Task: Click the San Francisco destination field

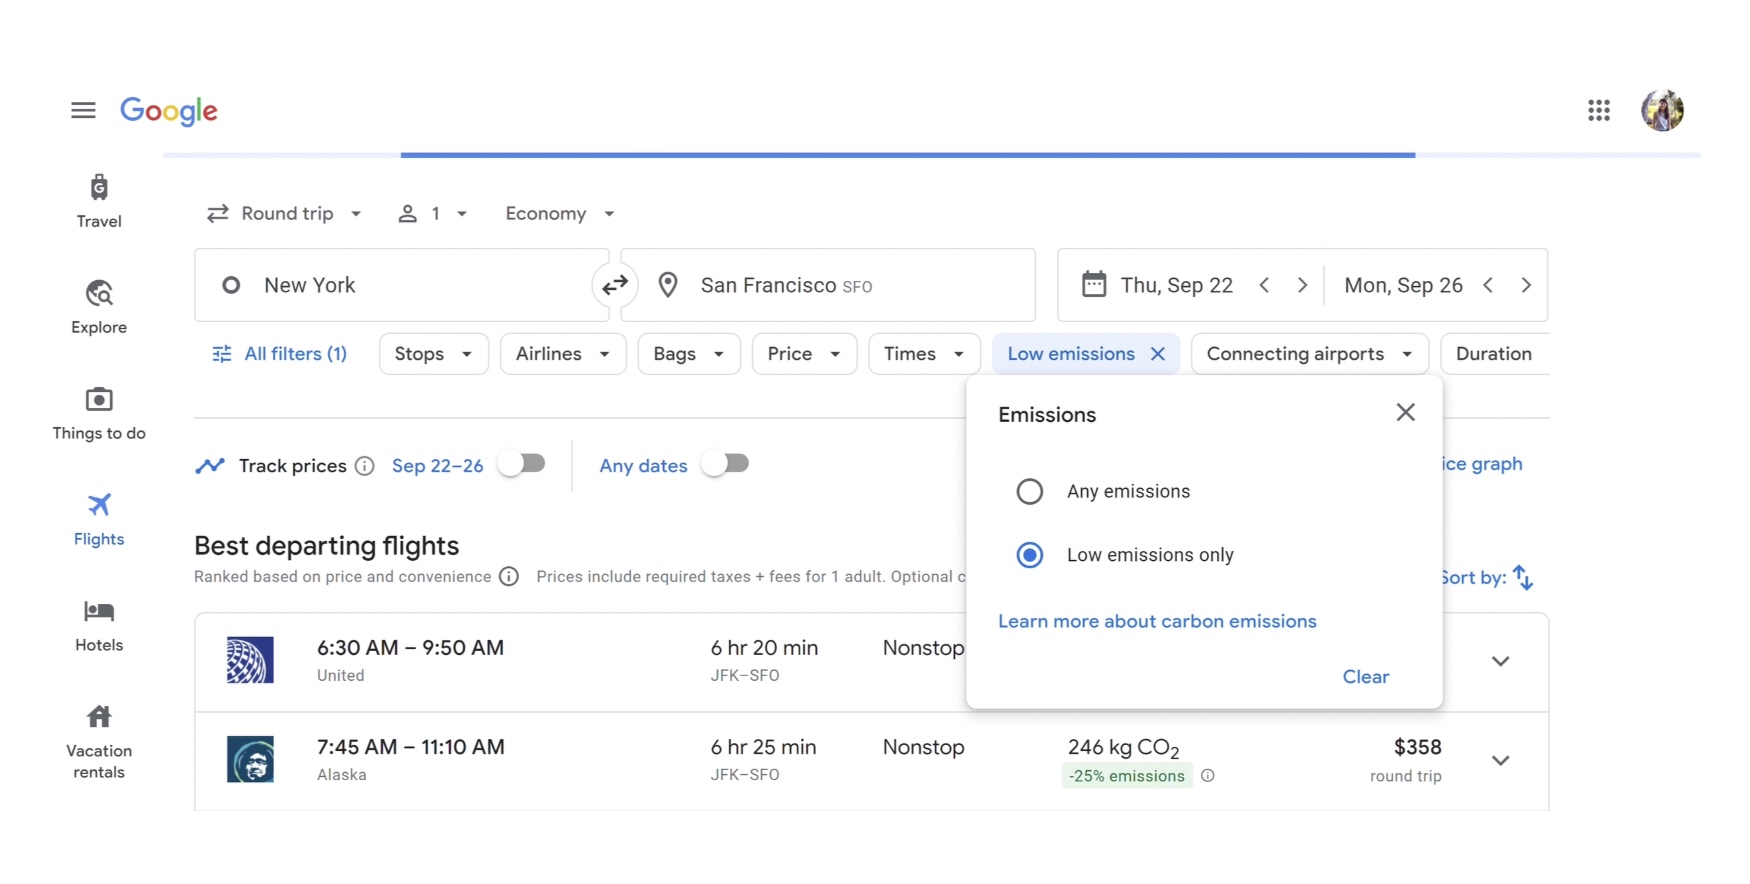Action: [x=830, y=285]
